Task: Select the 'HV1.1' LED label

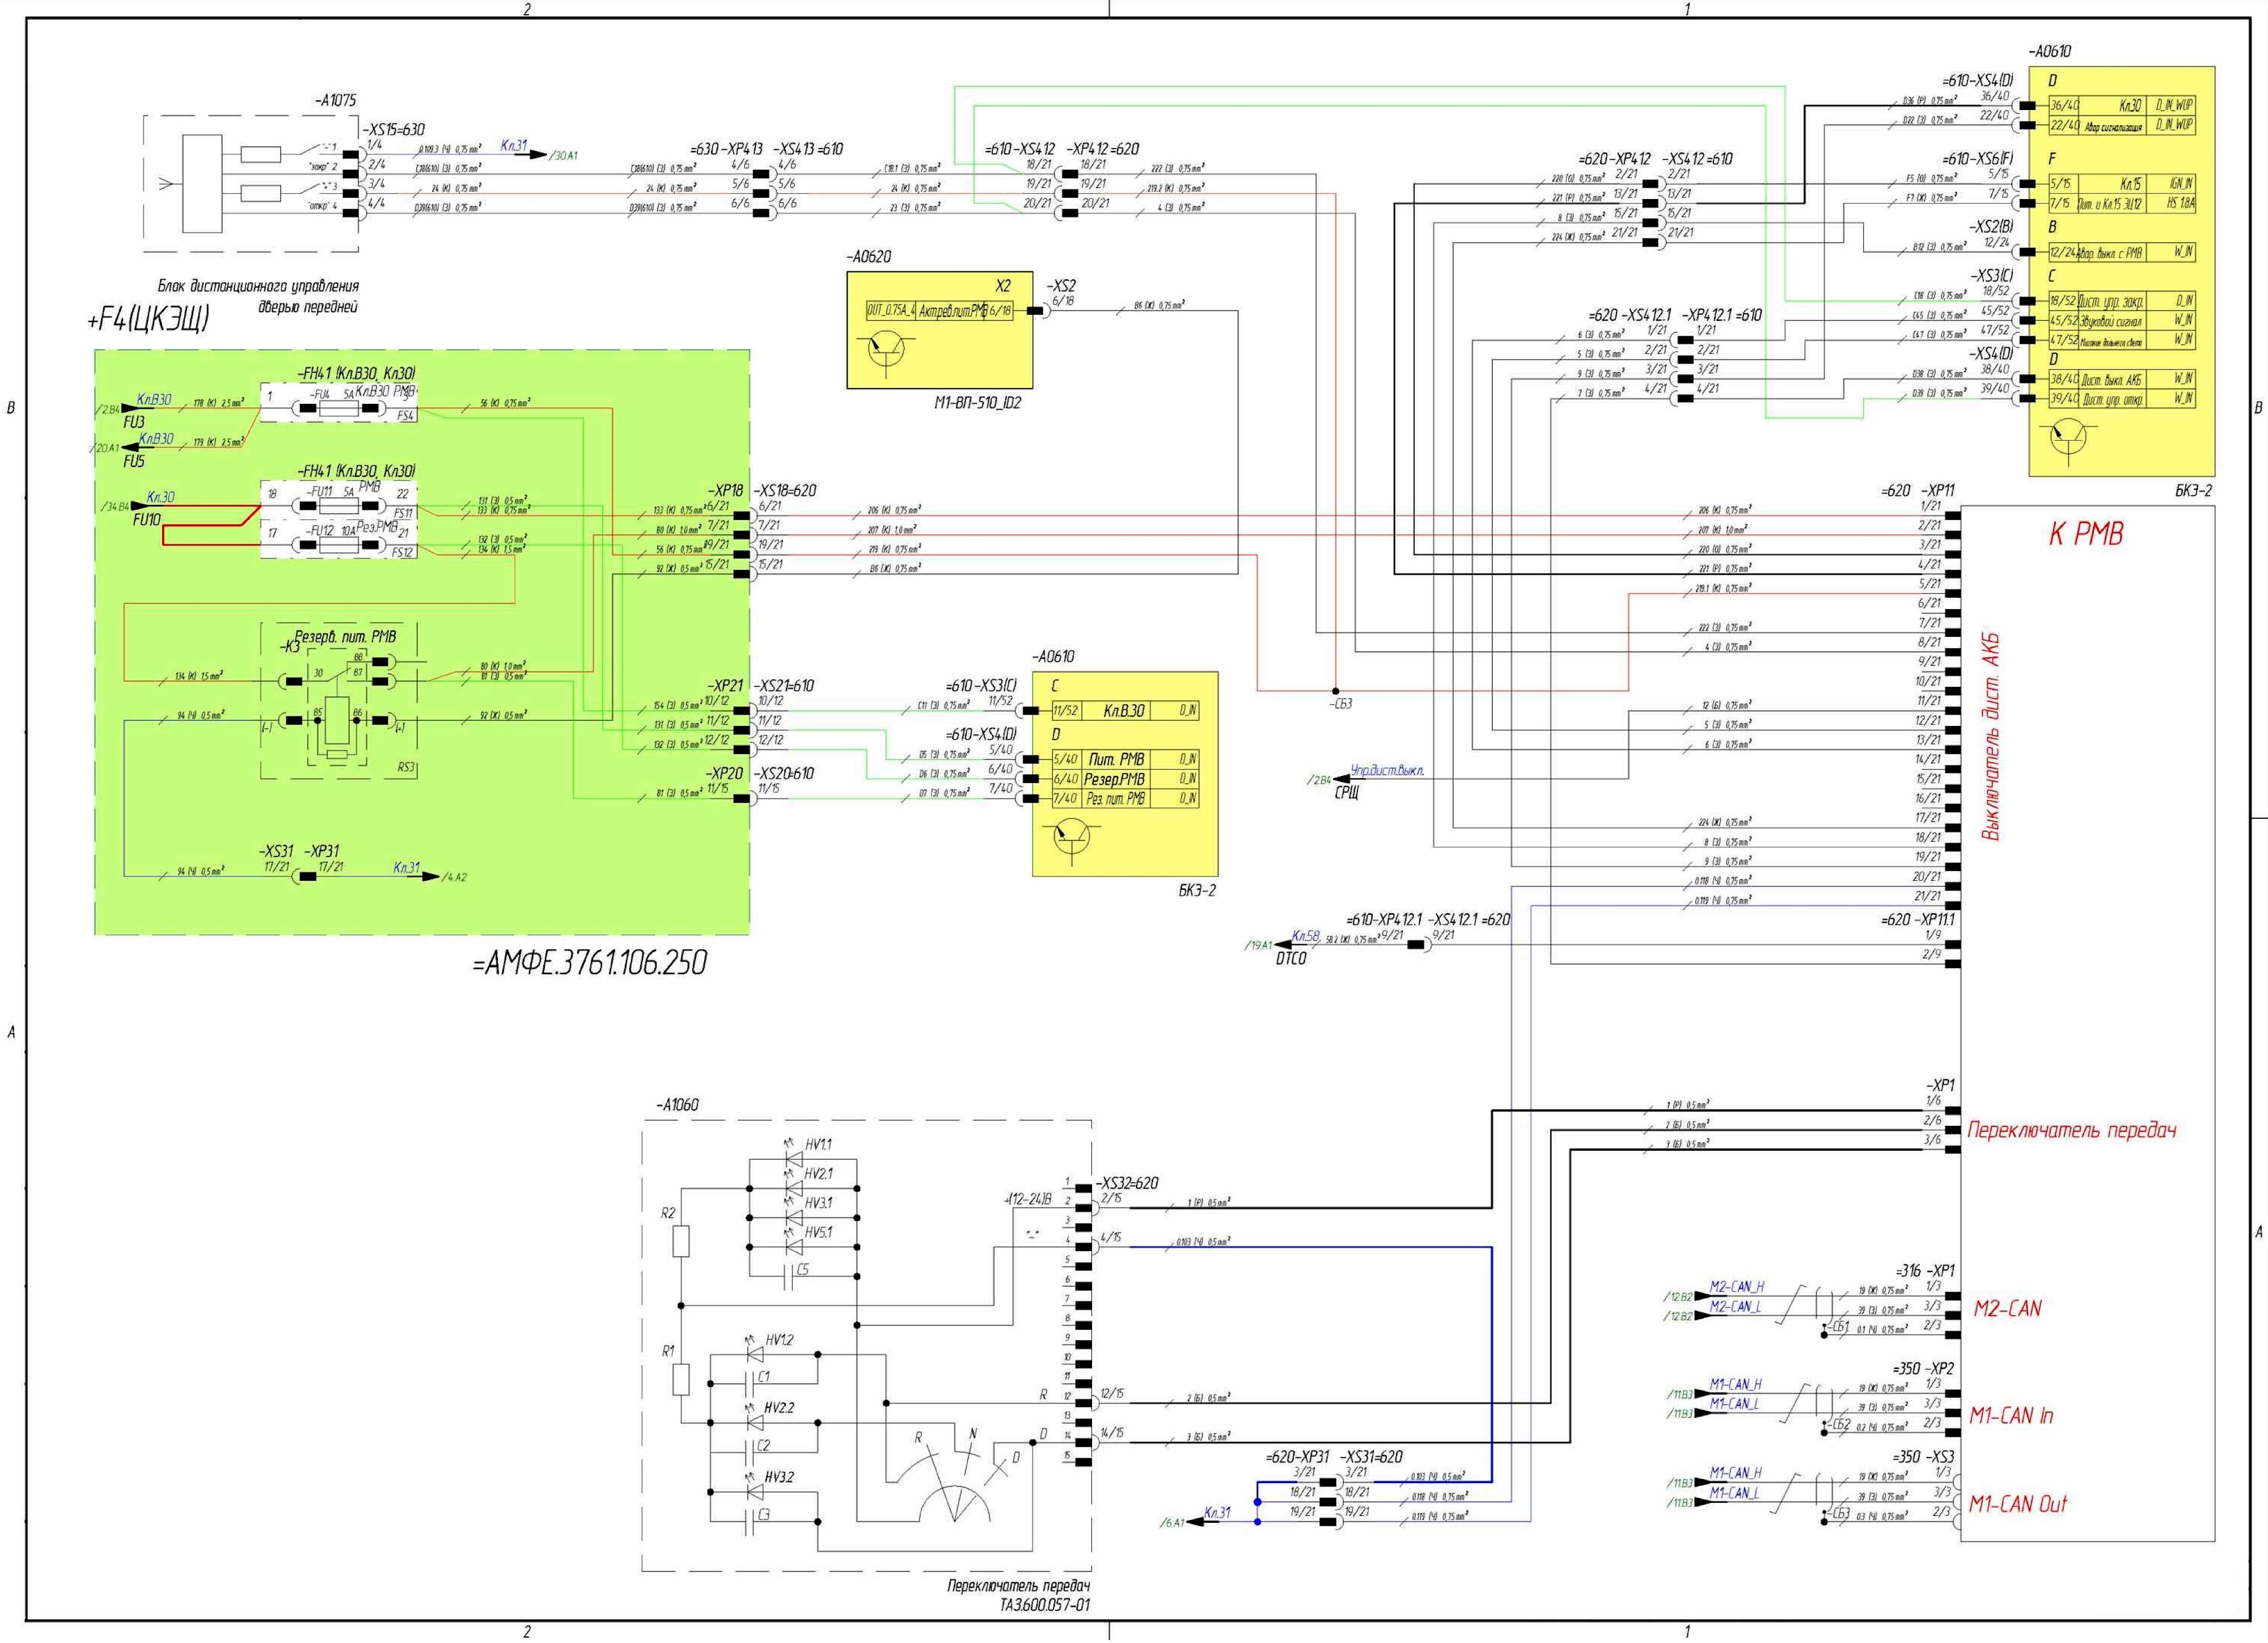Action: coord(818,1144)
